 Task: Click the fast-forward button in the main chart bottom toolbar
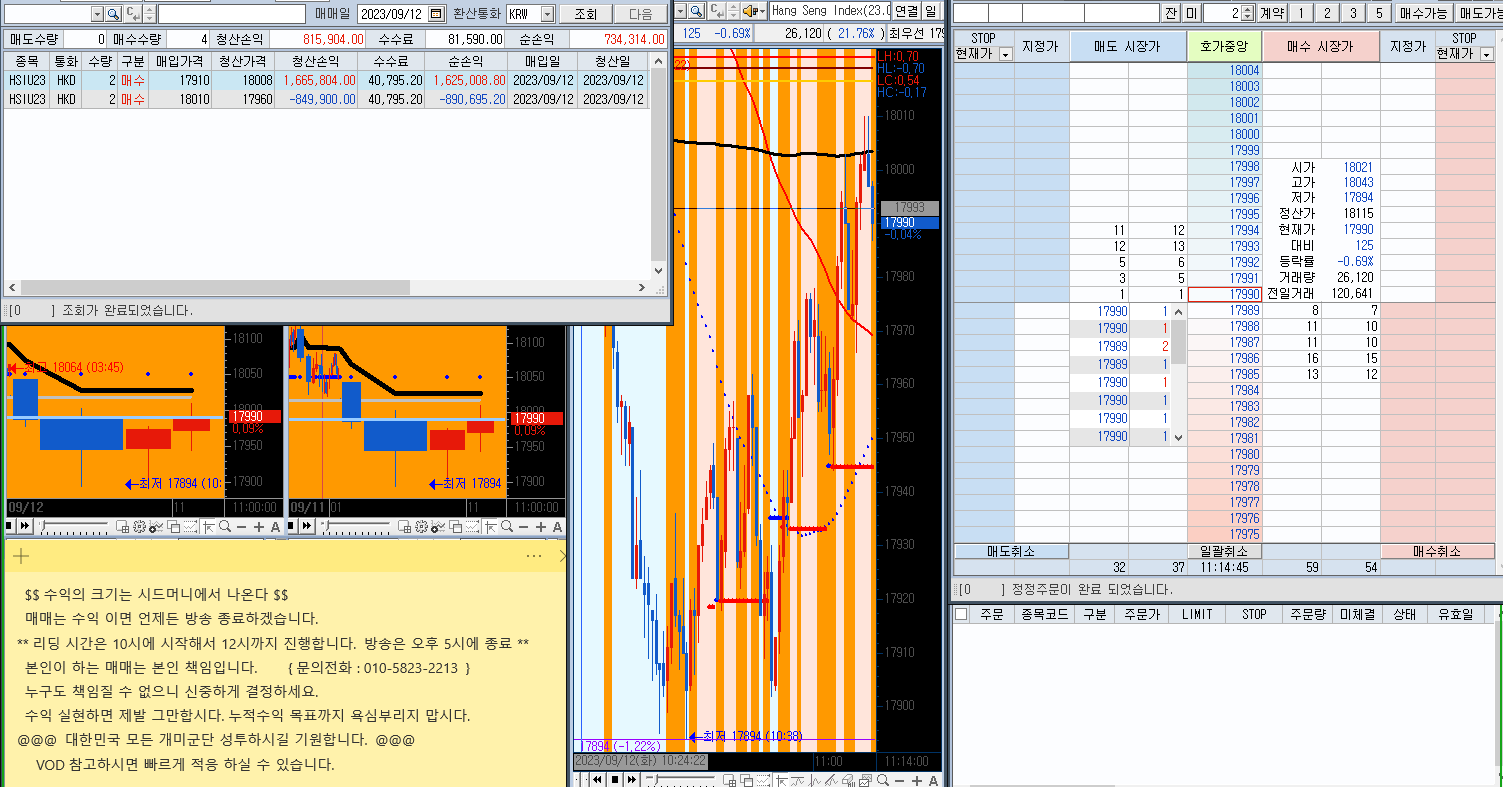tap(631, 780)
